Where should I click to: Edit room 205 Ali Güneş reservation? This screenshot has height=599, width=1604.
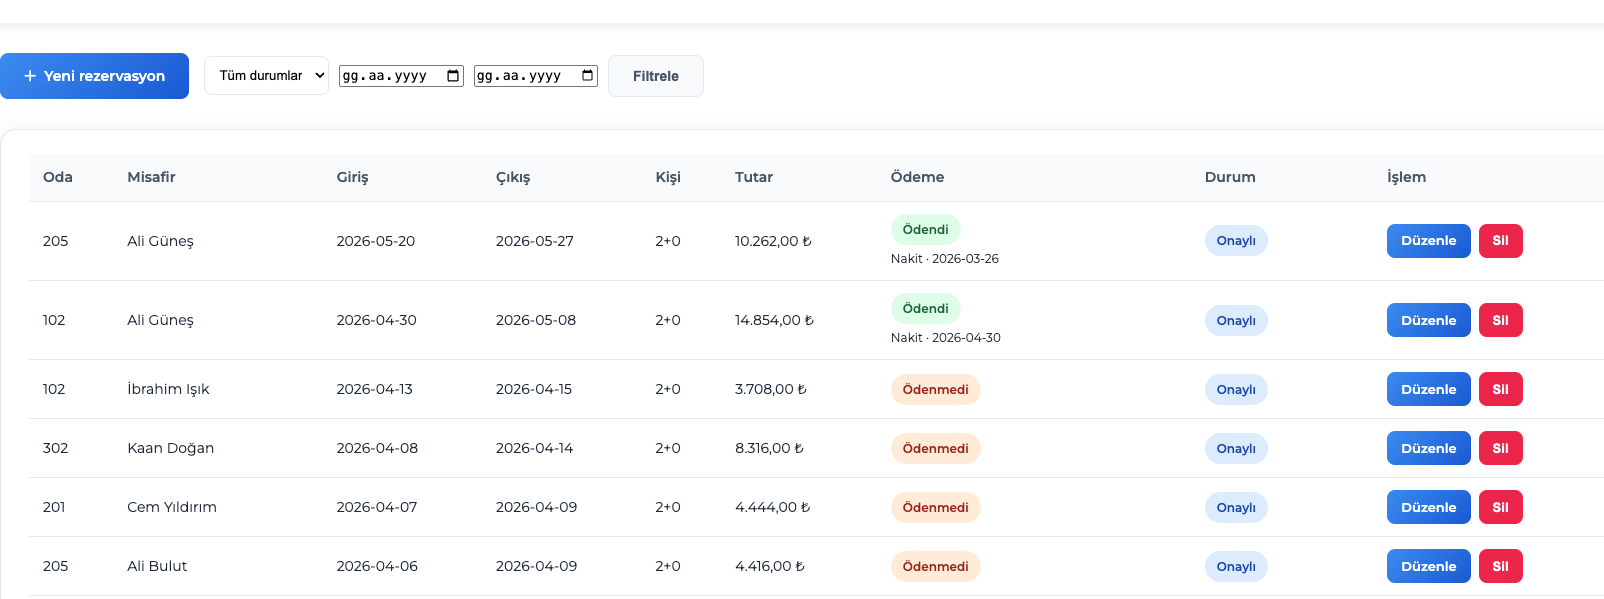pyautogui.click(x=1427, y=241)
